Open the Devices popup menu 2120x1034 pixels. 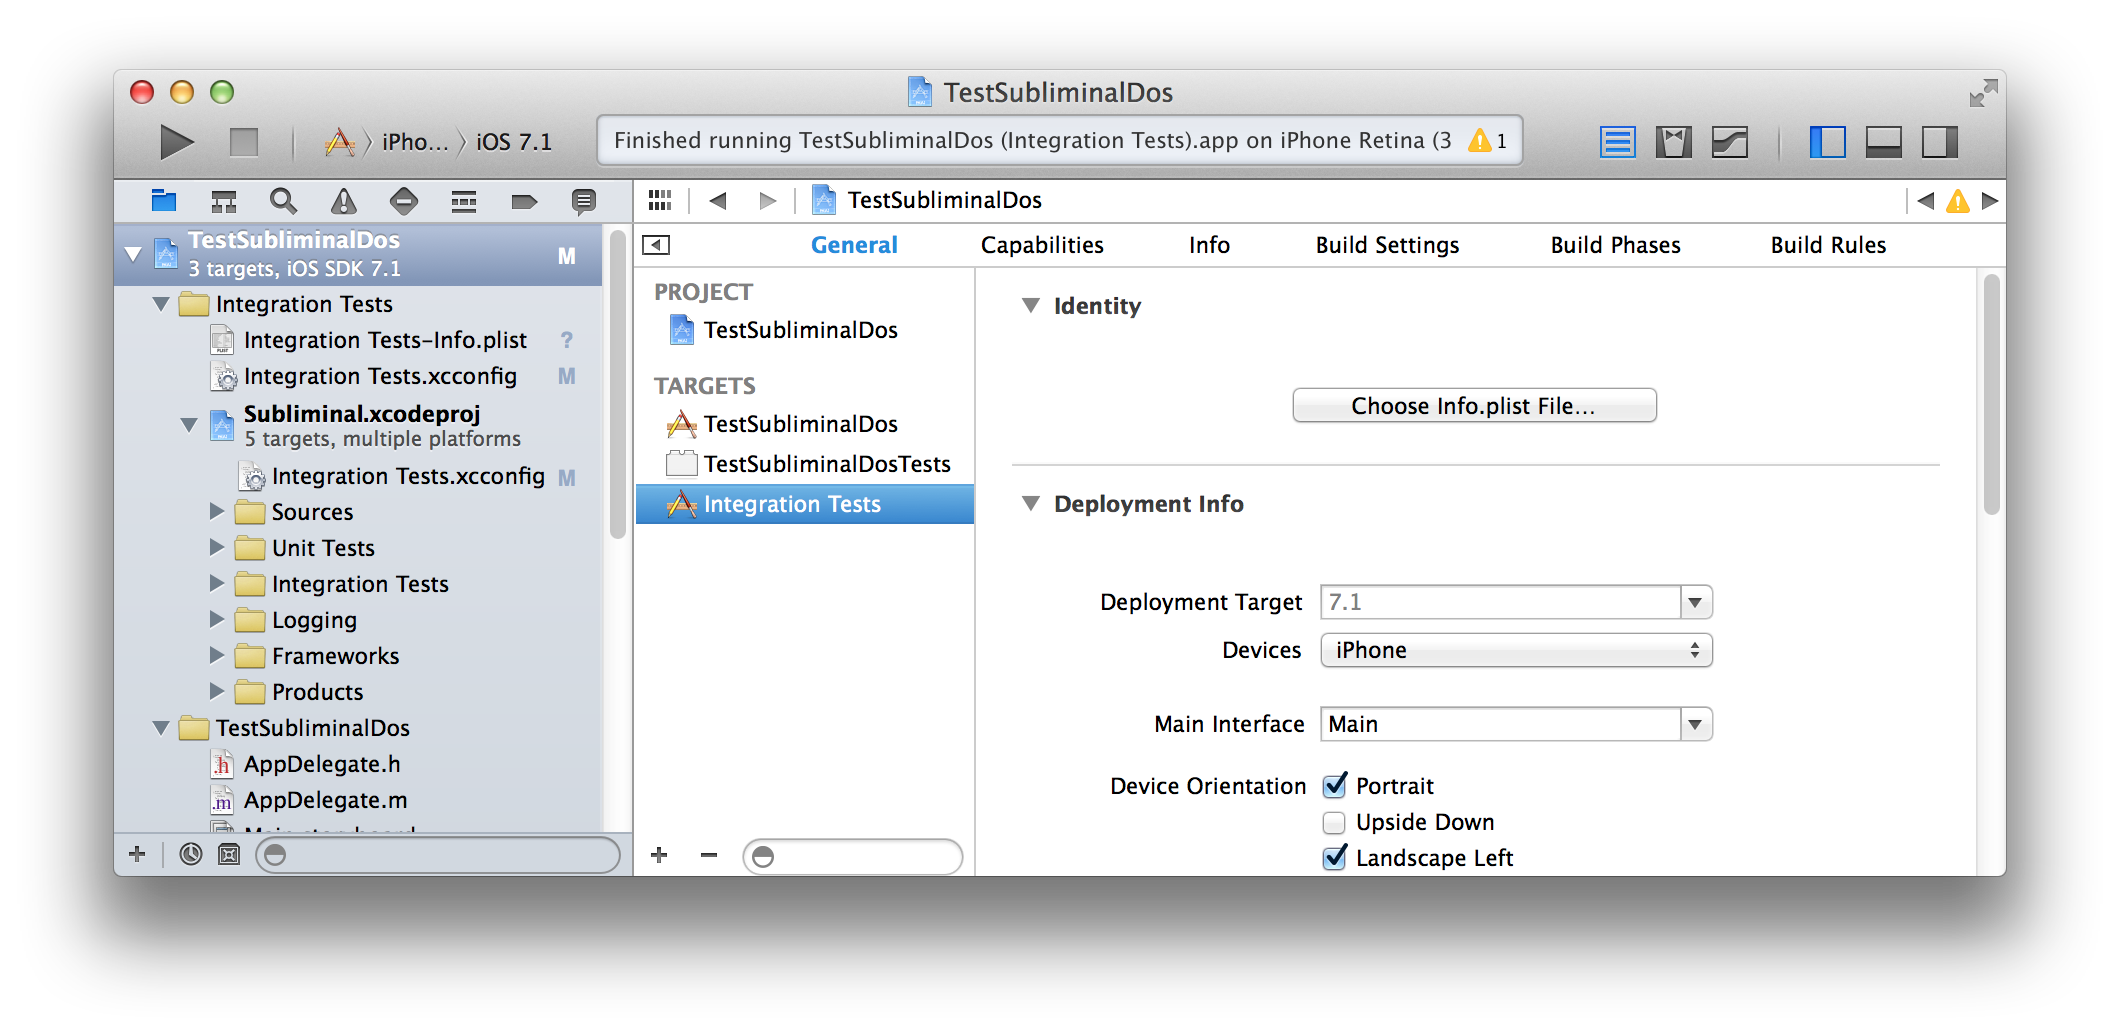1515,650
